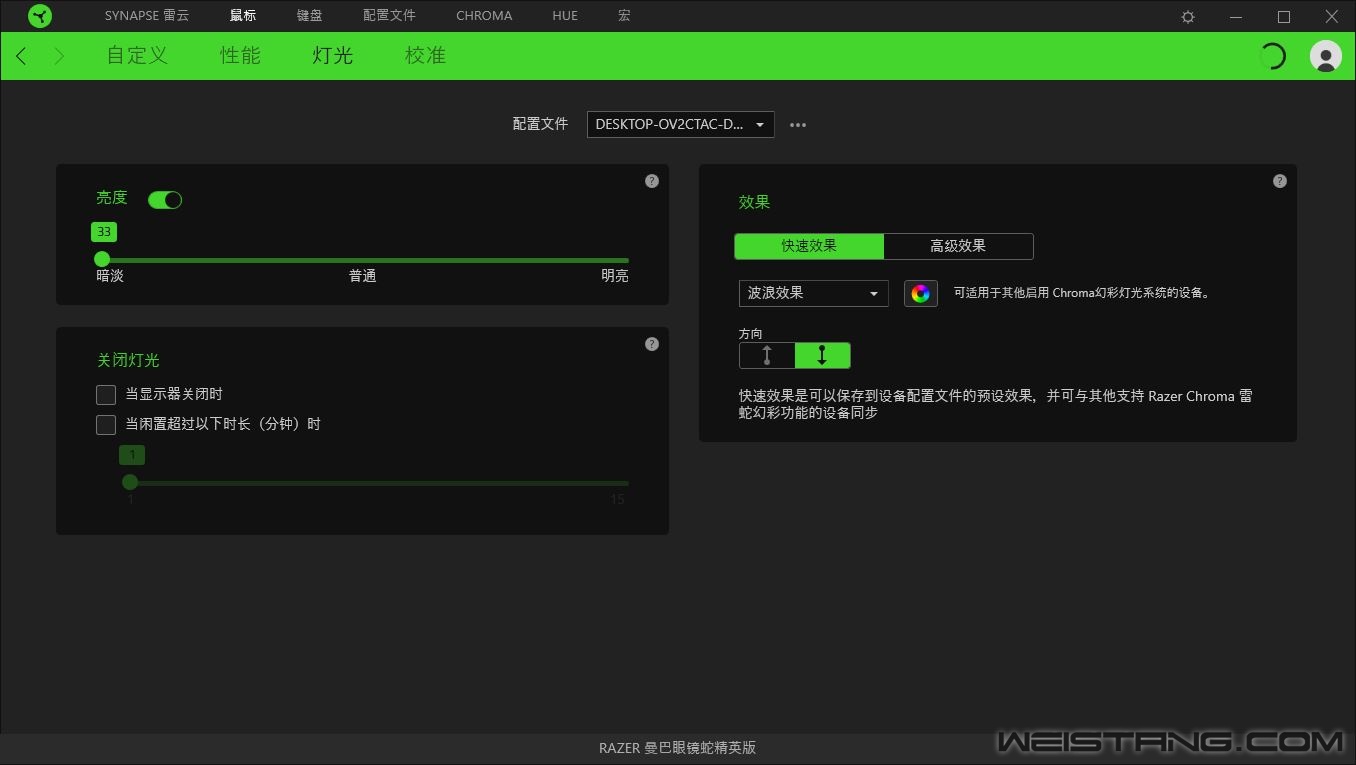This screenshot has width=1356, height=765.
Task: Select the 快速效果 button
Action: click(x=809, y=246)
